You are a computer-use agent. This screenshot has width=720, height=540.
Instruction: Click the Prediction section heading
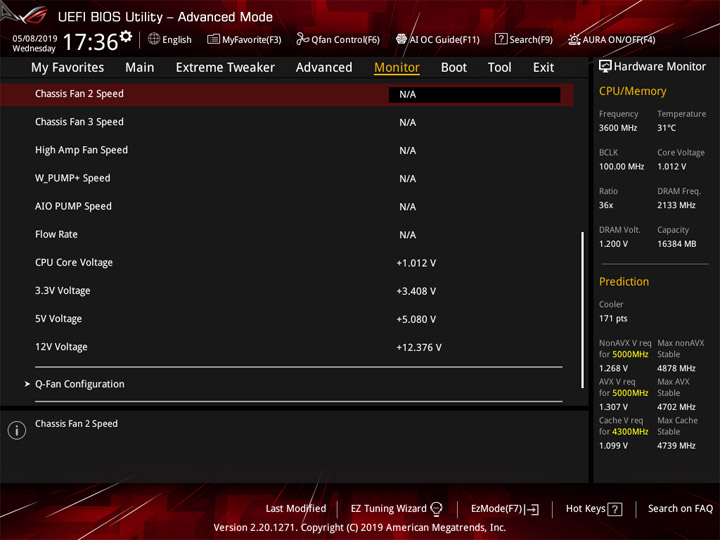click(624, 281)
